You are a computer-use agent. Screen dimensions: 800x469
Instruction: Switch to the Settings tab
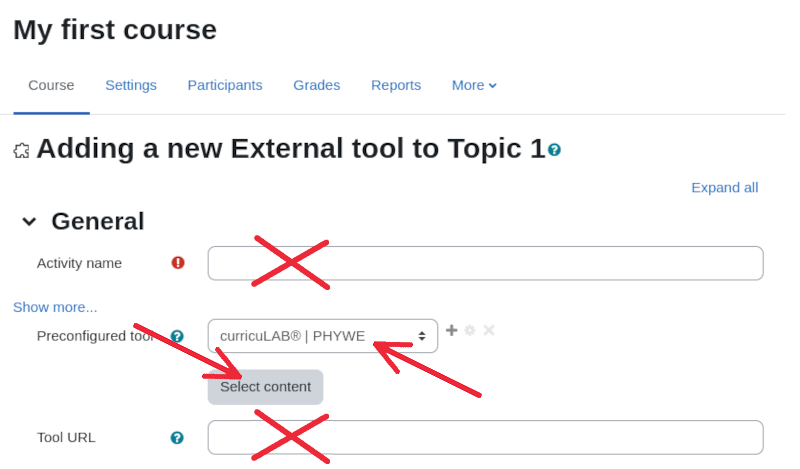(x=131, y=85)
